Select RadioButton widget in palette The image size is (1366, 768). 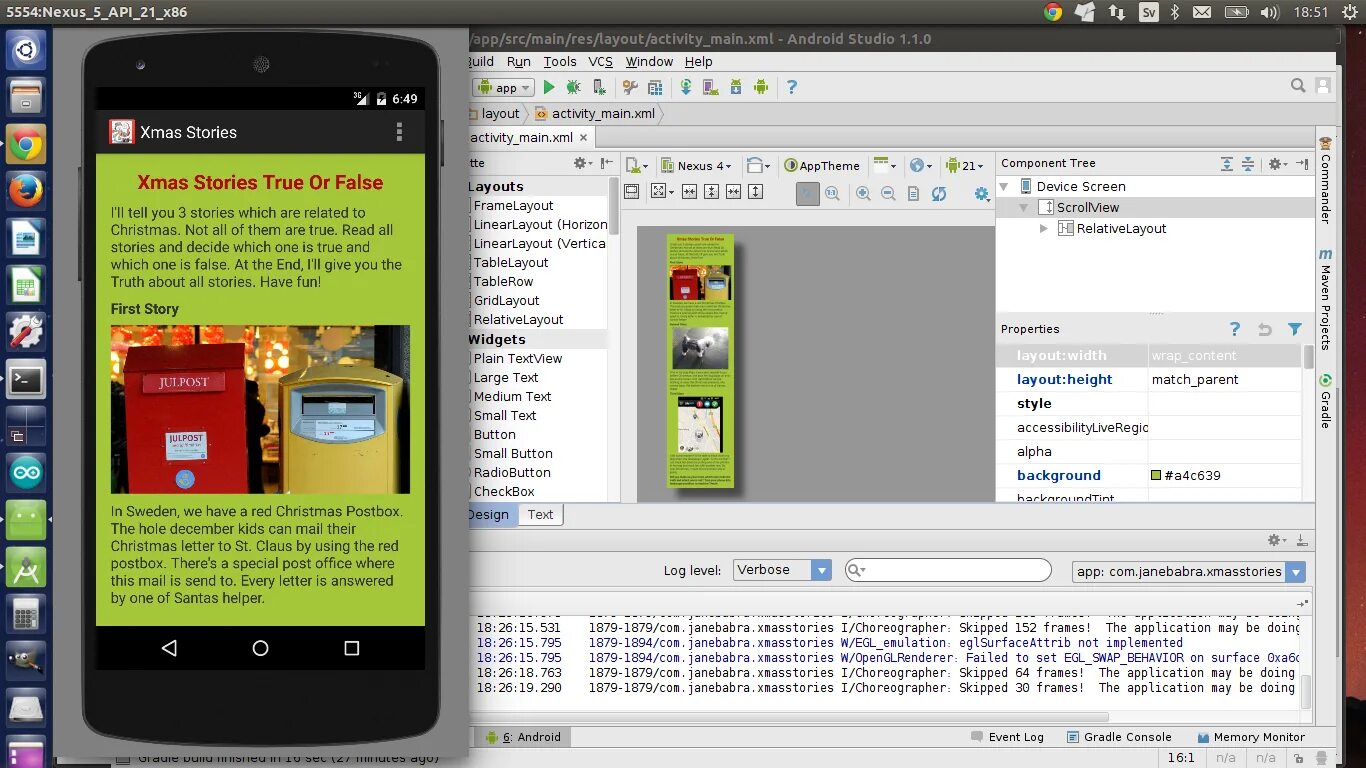[x=512, y=472]
